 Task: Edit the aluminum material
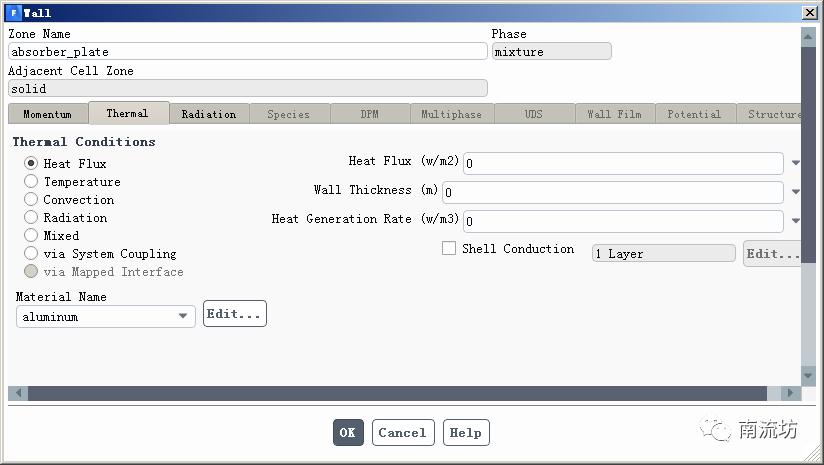pyautogui.click(x=235, y=314)
